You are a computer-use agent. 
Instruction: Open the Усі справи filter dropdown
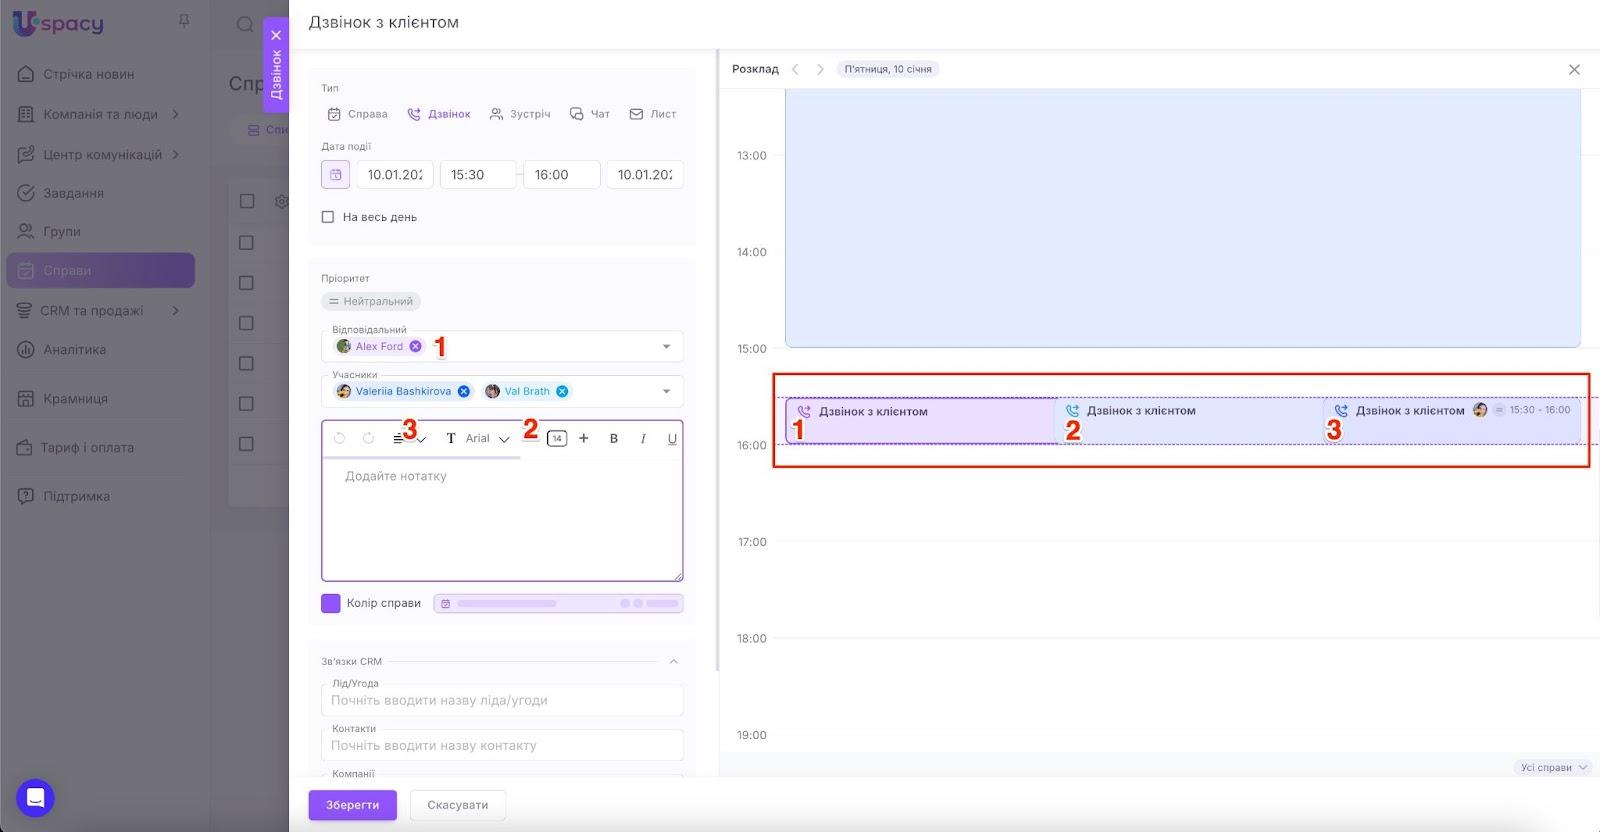pos(1553,767)
